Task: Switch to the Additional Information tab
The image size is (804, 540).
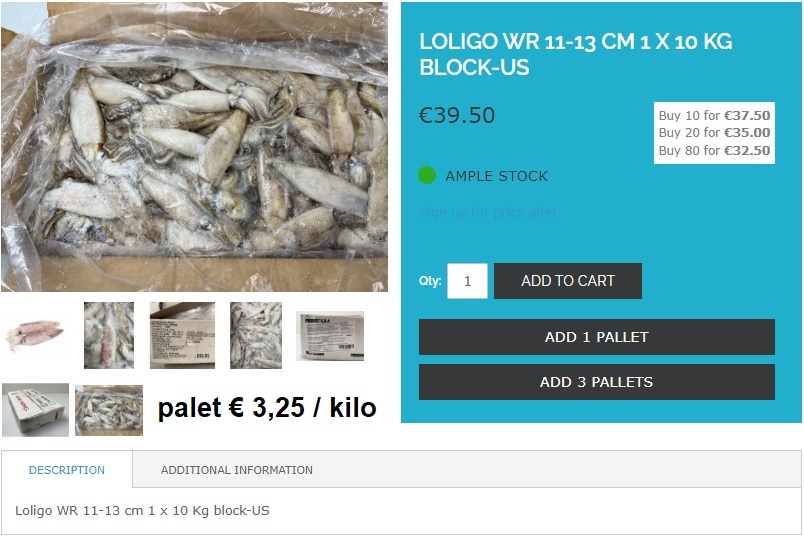Action: pyautogui.click(x=236, y=470)
